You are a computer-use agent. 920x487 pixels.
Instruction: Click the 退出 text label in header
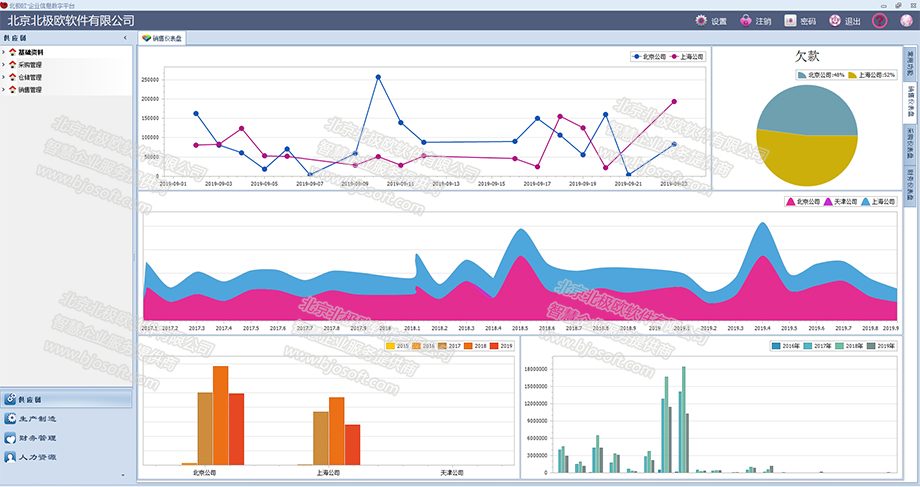pyautogui.click(x=853, y=21)
